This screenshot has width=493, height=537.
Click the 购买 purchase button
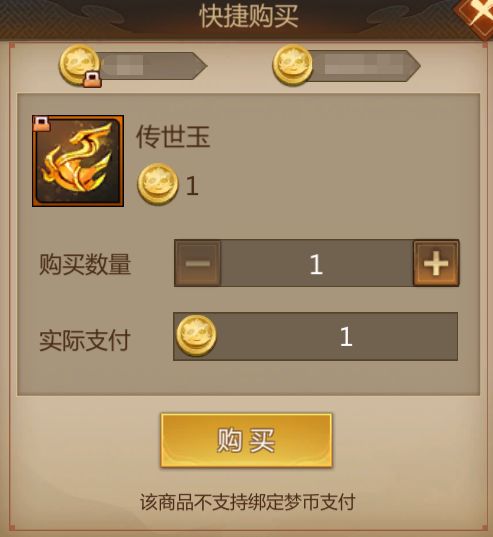pyautogui.click(x=246, y=440)
